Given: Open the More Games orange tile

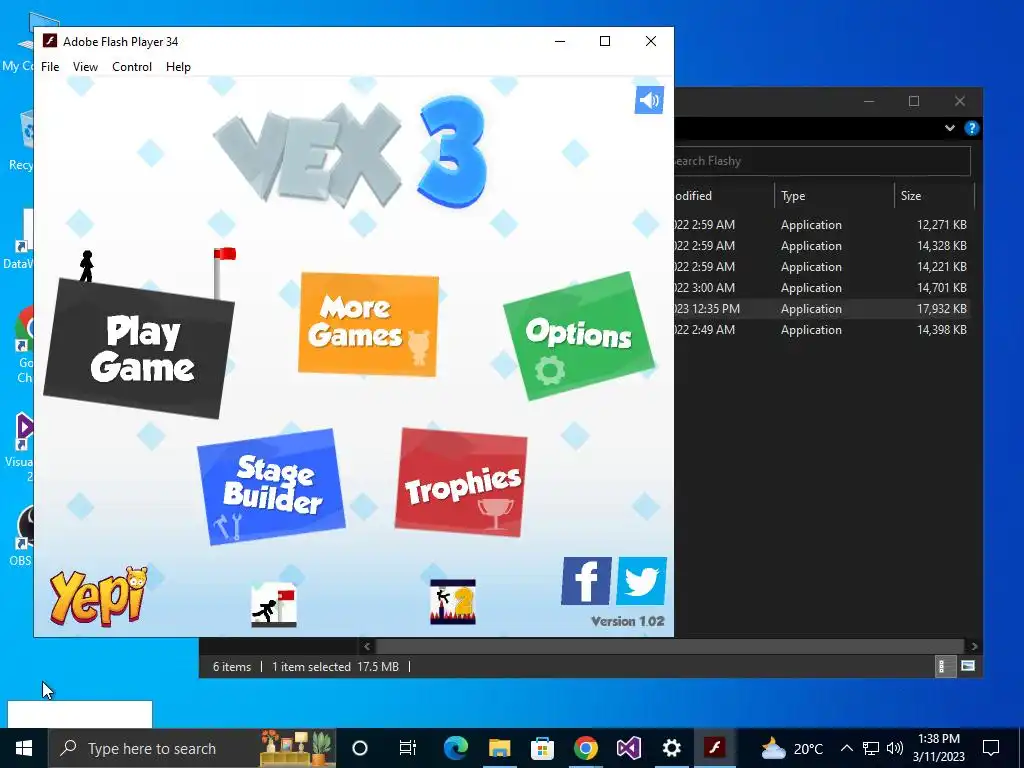Looking at the screenshot, I should coord(368,324).
